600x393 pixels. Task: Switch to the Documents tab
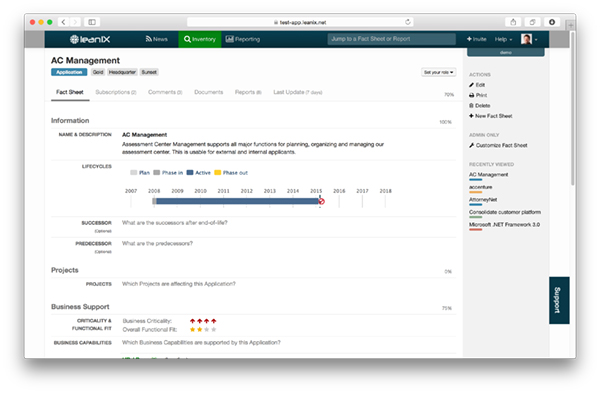click(x=209, y=92)
